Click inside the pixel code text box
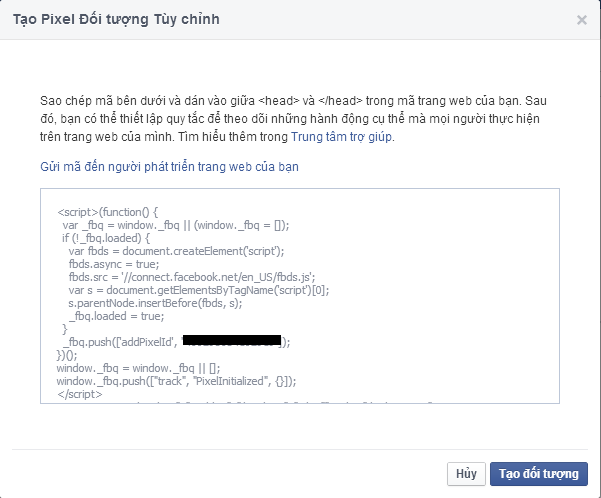The image size is (601, 498). coord(300,296)
